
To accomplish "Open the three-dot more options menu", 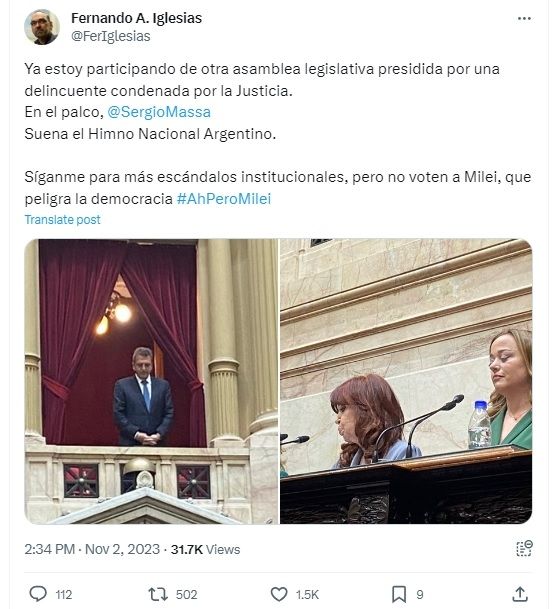I will tap(524, 18).
